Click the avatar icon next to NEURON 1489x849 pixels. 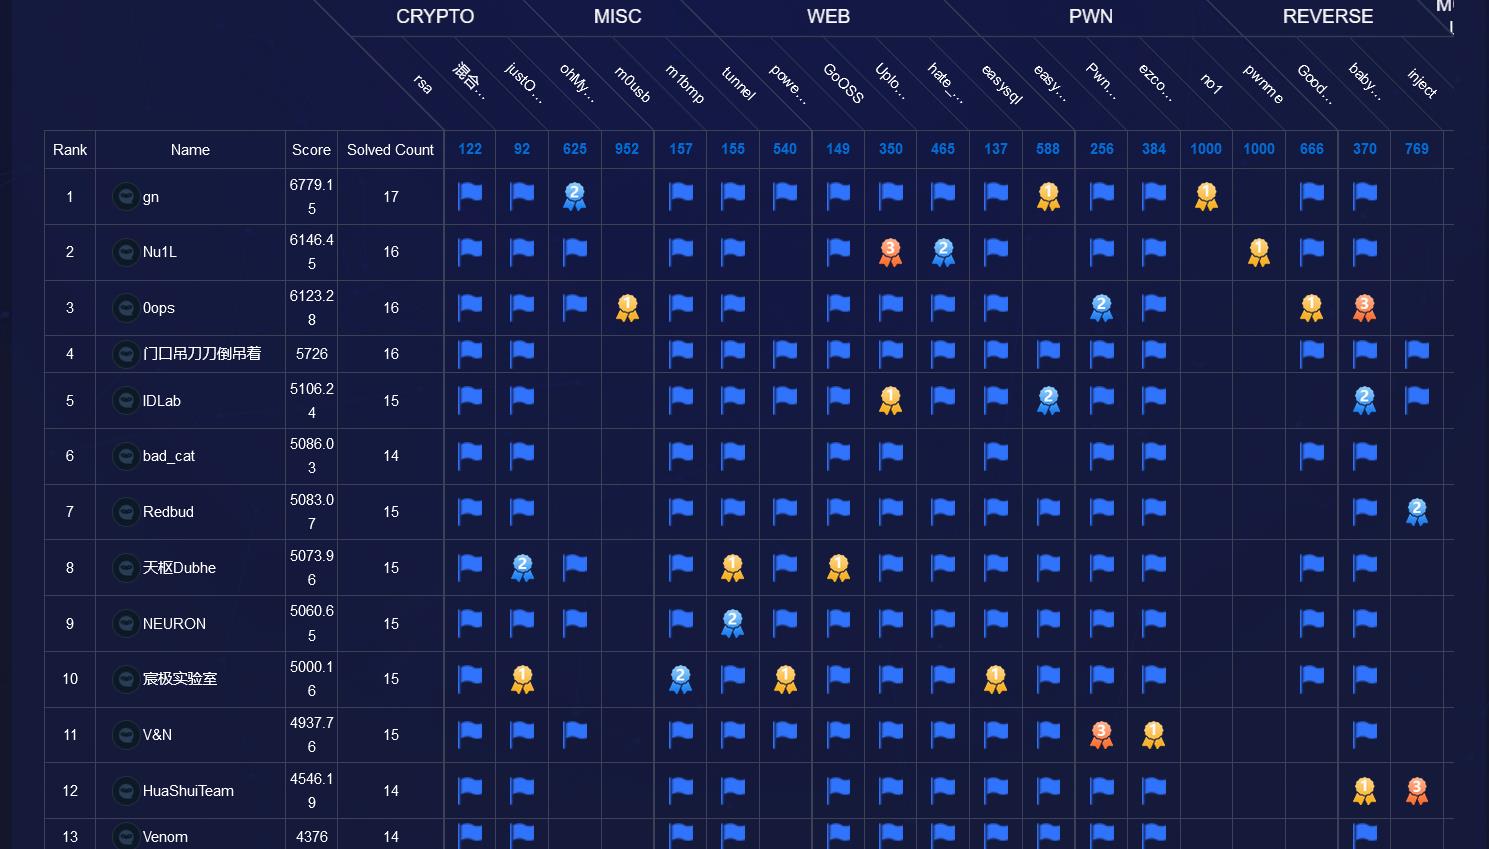tap(126, 624)
